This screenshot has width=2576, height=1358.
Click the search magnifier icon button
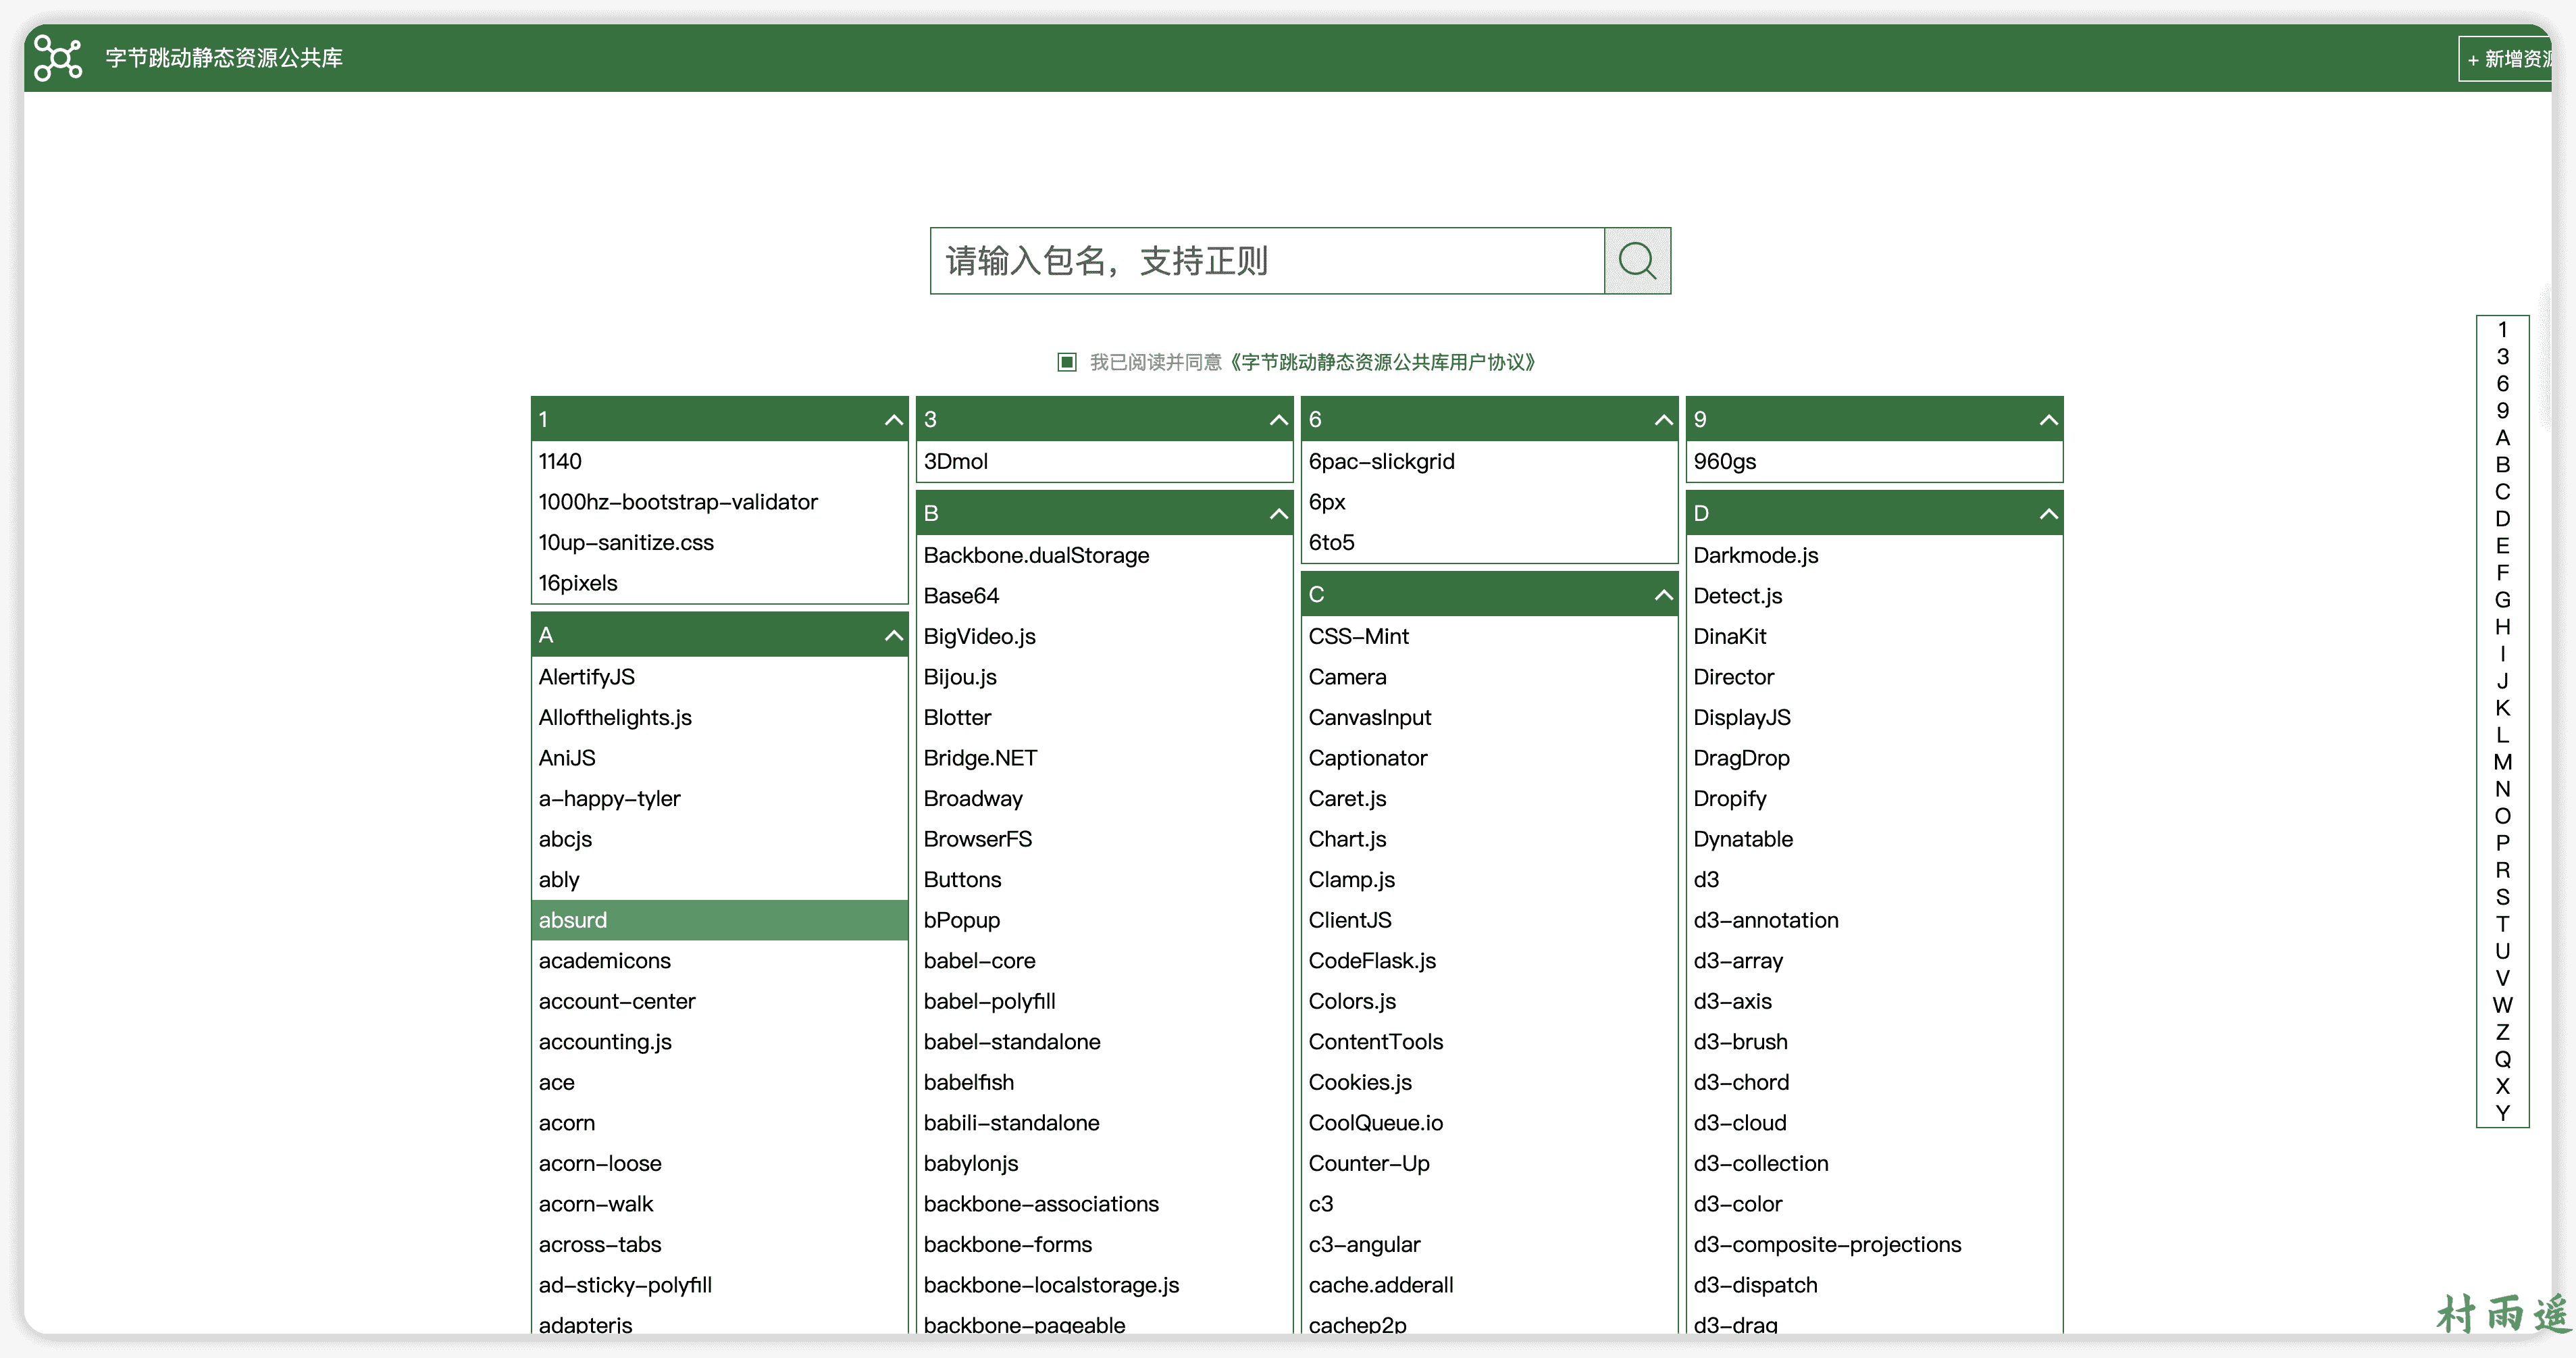click(x=1636, y=261)
